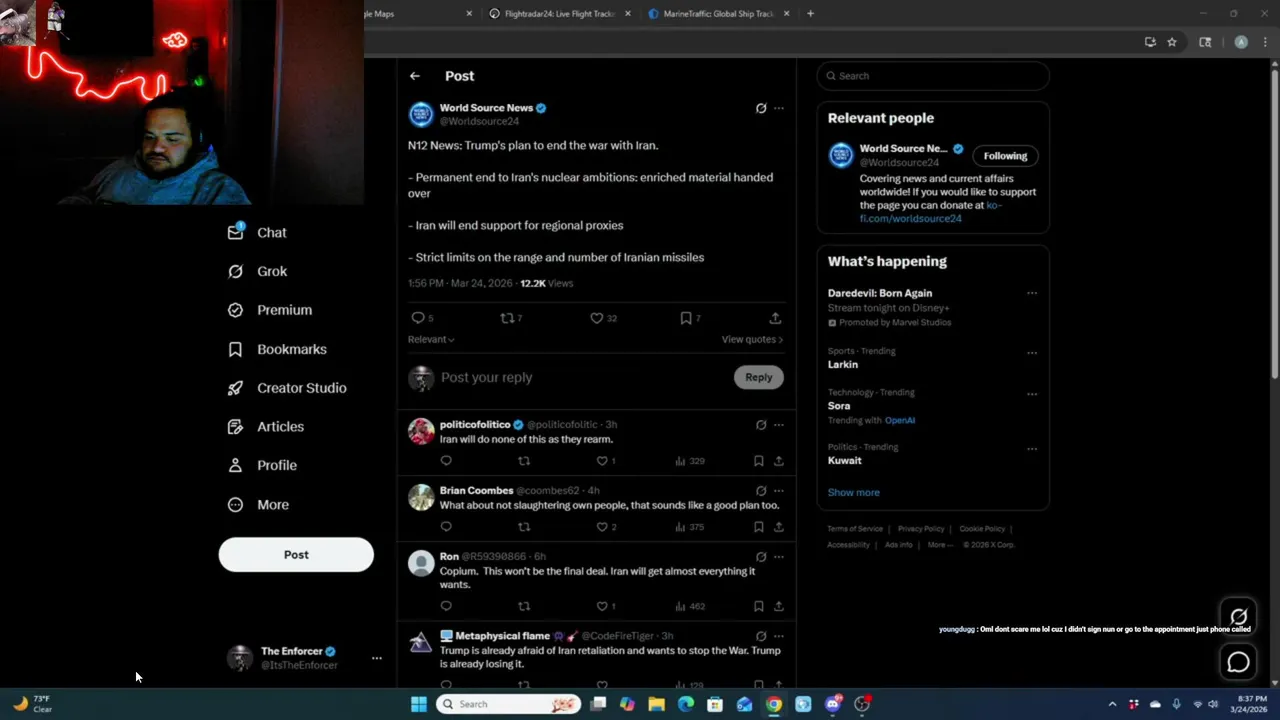Image resolution: width=1280 pixels, height=720 pixels.
Task: Click the taskbar Search box
Action: pos(509,704)
